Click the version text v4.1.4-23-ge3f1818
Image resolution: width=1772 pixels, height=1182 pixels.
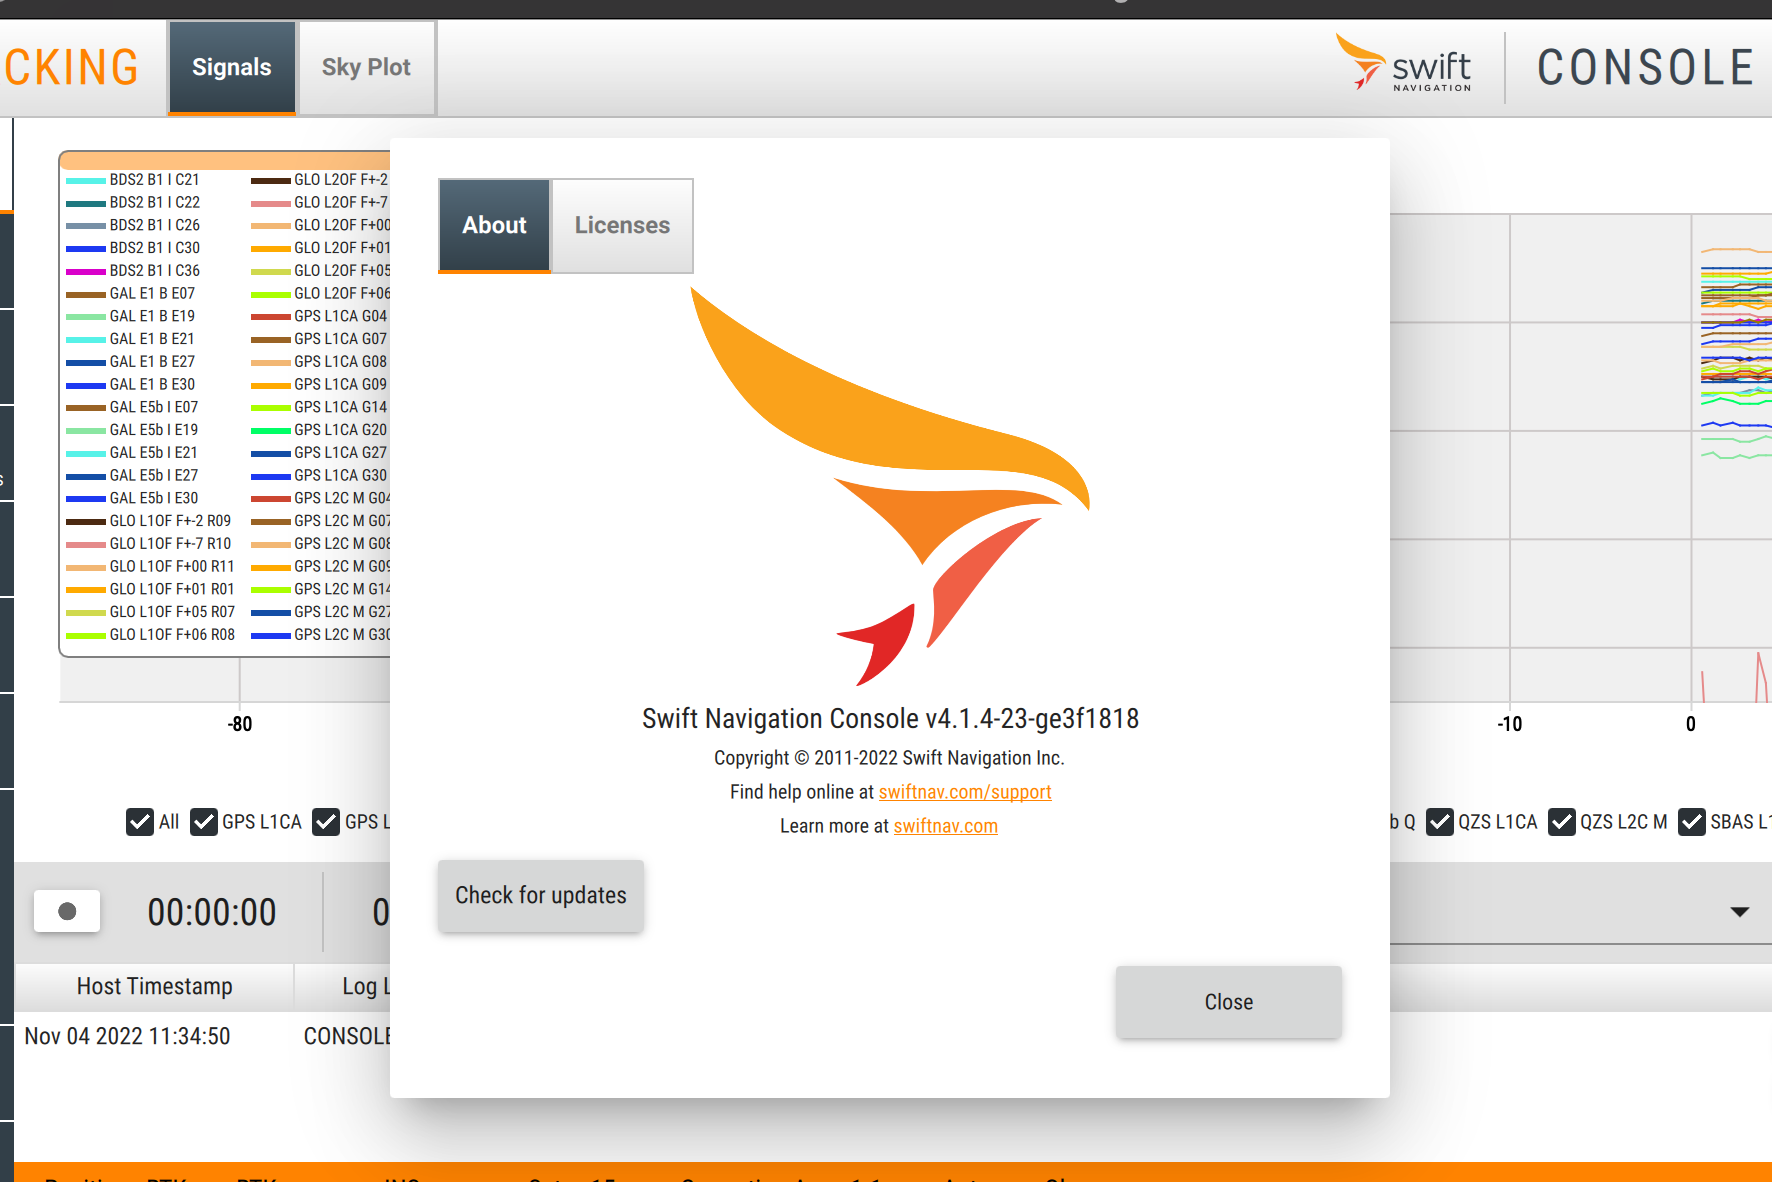click(1032, 719)
